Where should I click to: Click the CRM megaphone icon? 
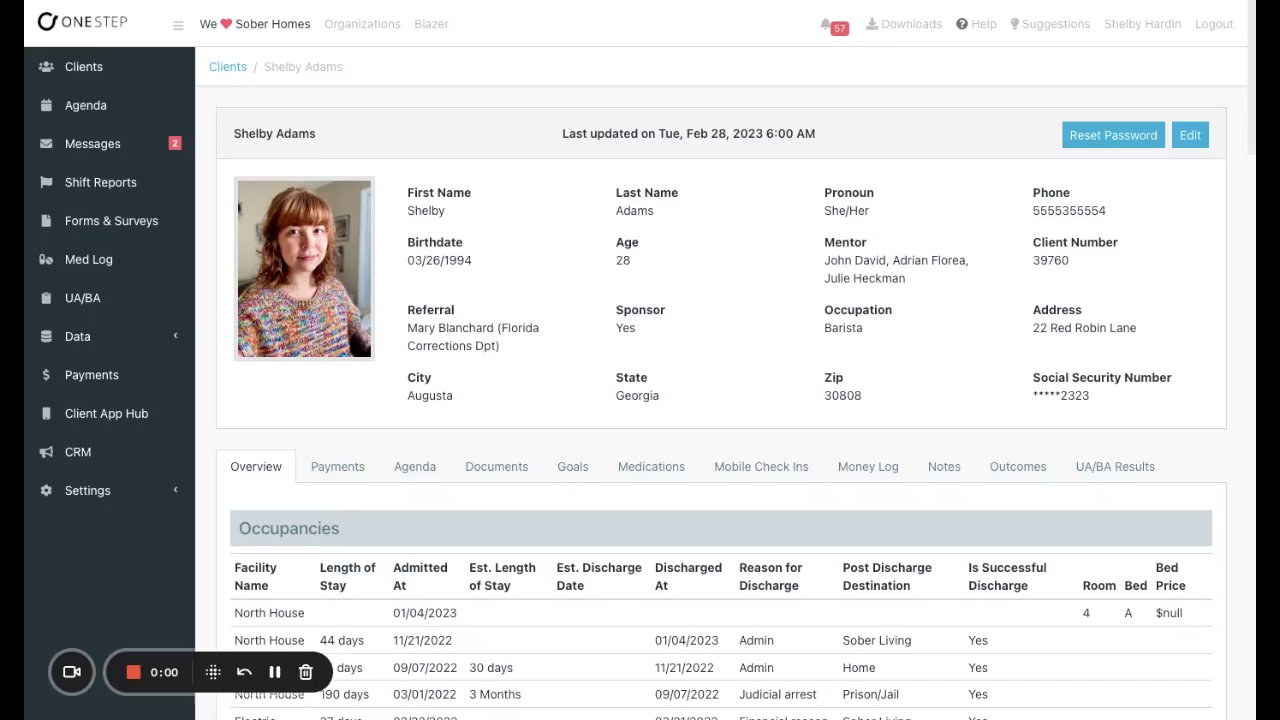(46, 453)
